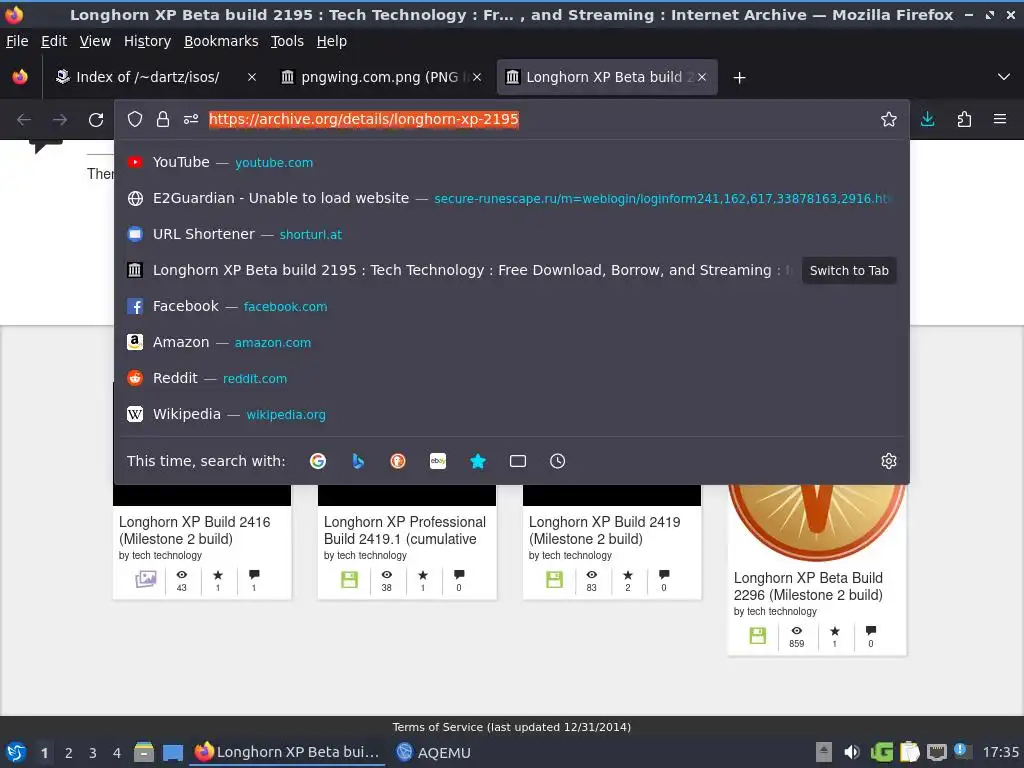Choose Facebook suggestion
1024x768 pixels.
511,306
